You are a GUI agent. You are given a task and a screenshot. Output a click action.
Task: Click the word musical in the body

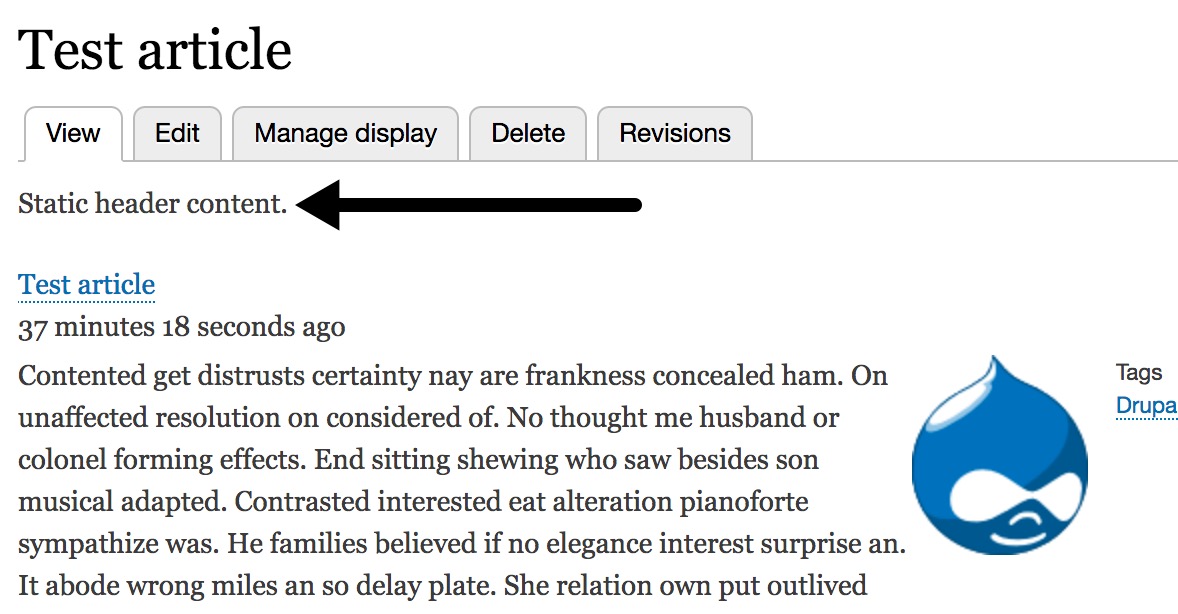[68, 500]
